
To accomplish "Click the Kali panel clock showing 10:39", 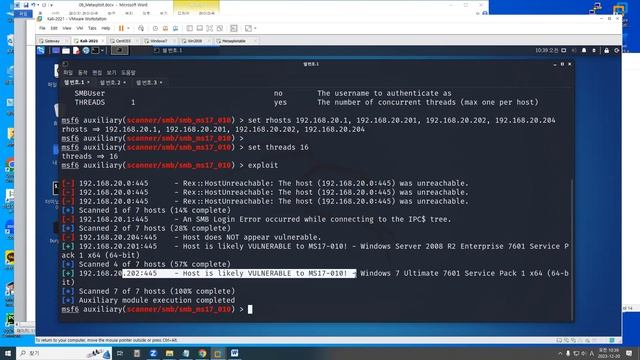I will click(547, 51).
